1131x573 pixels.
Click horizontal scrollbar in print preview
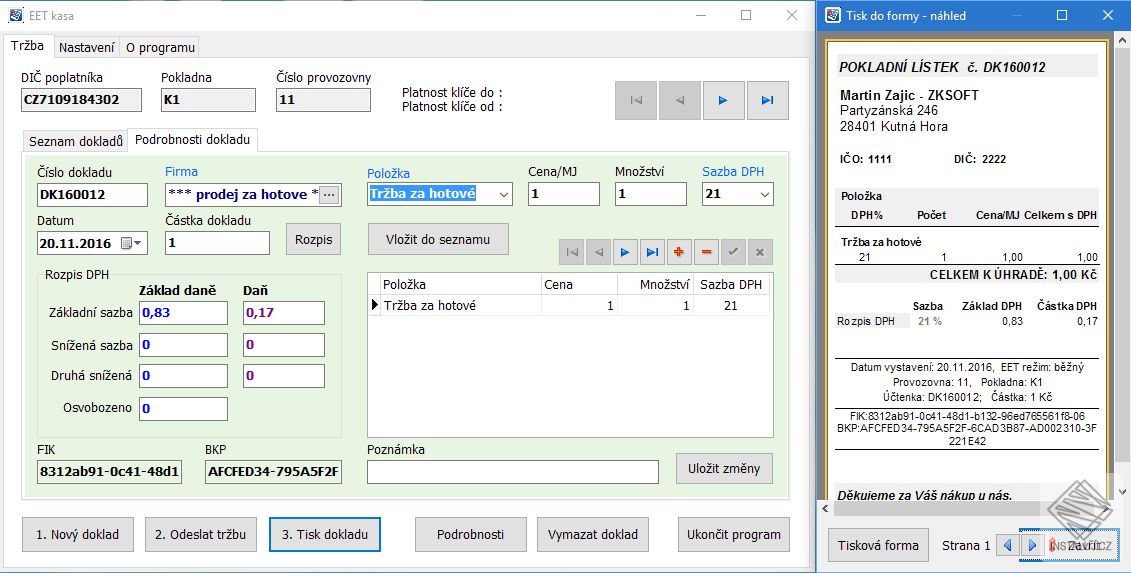tap(969, 507)
